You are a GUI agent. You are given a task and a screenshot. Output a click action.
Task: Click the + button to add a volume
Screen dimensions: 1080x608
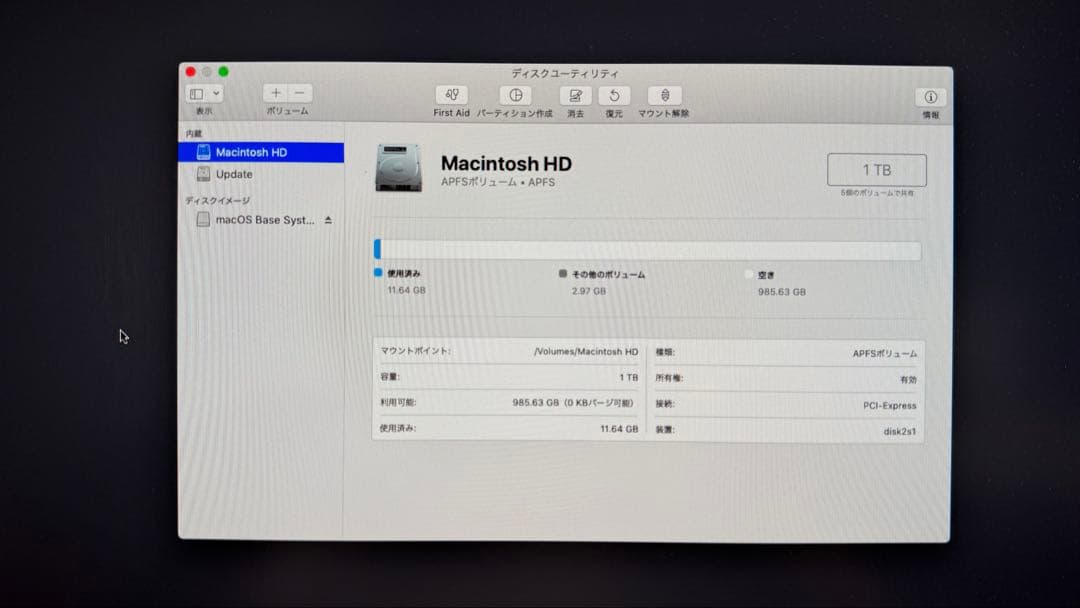pyautogui.click(x=275, y=92)
